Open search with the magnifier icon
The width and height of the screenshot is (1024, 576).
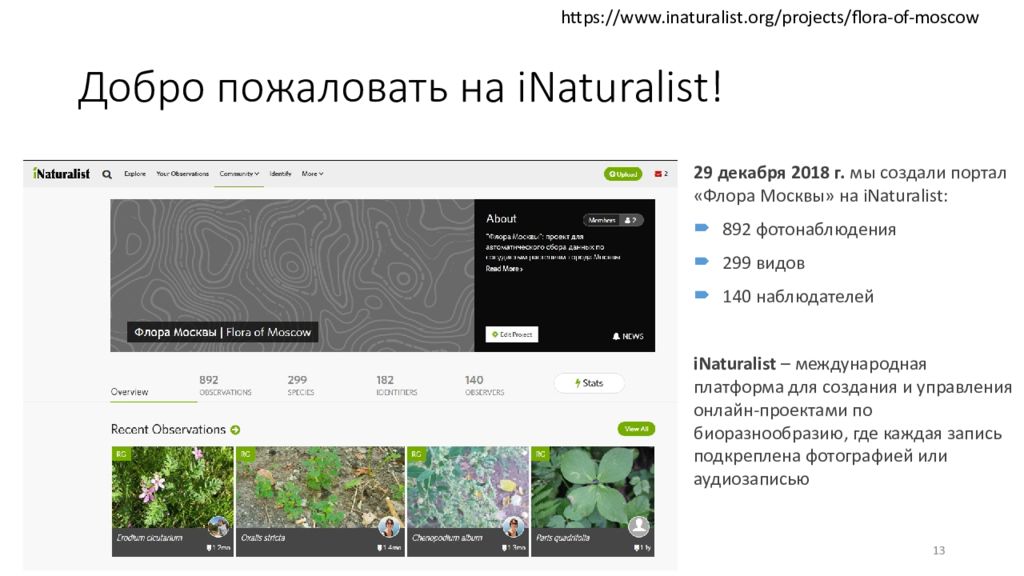(107, 174)
